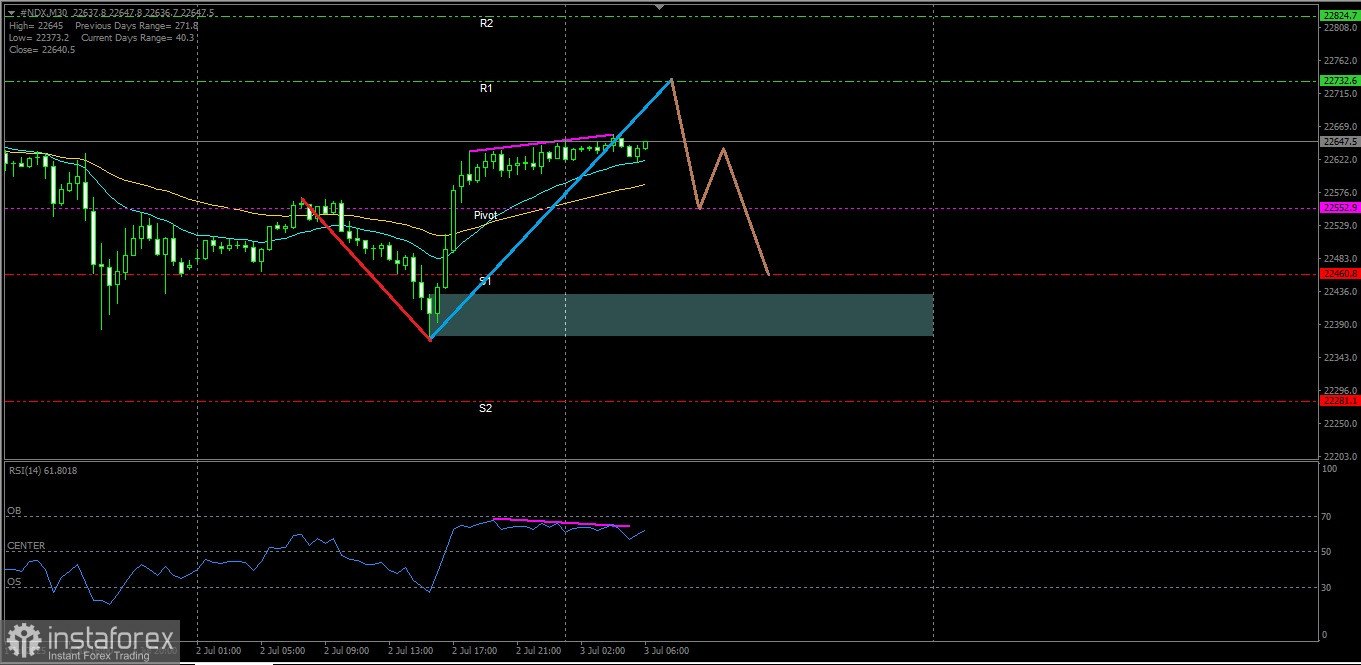
Task: Click the 3 Jul 06:00 time label
Action: point(667,650)
